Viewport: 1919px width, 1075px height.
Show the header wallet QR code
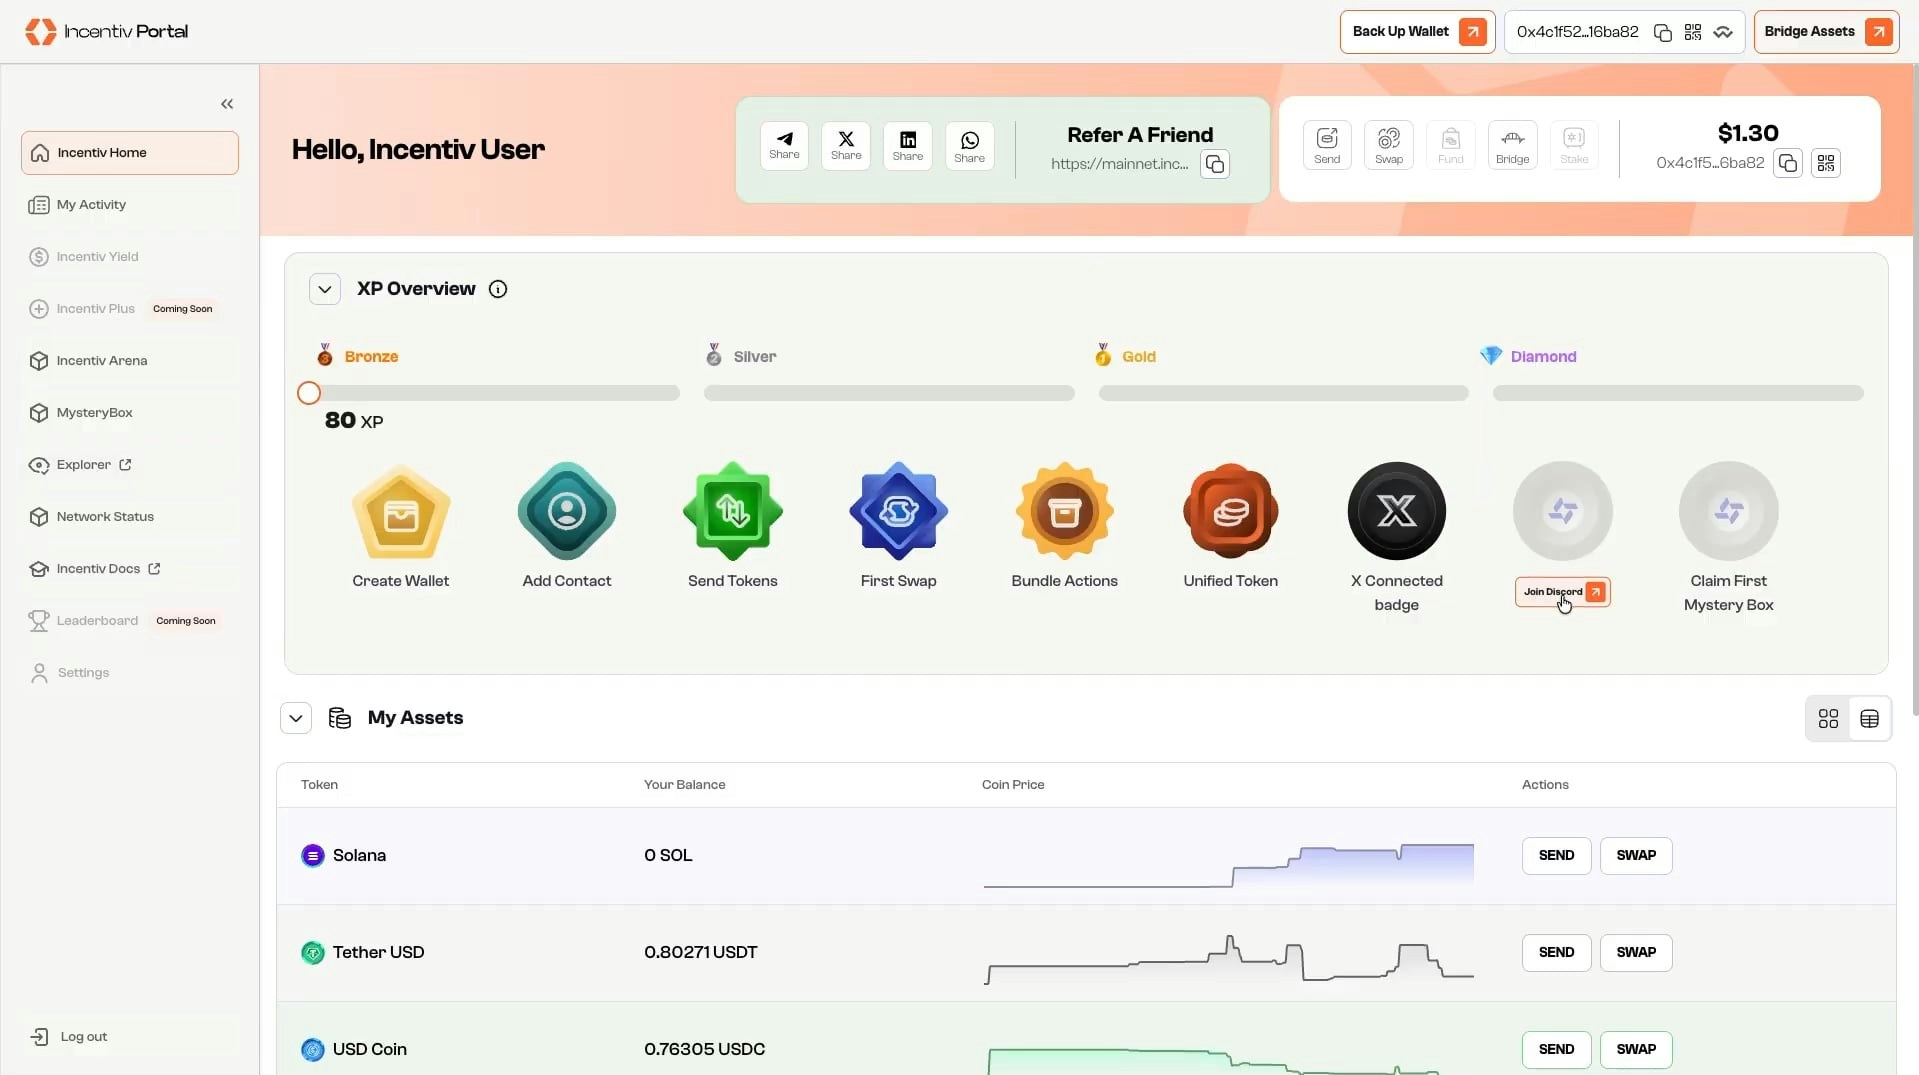point(1693,33)
